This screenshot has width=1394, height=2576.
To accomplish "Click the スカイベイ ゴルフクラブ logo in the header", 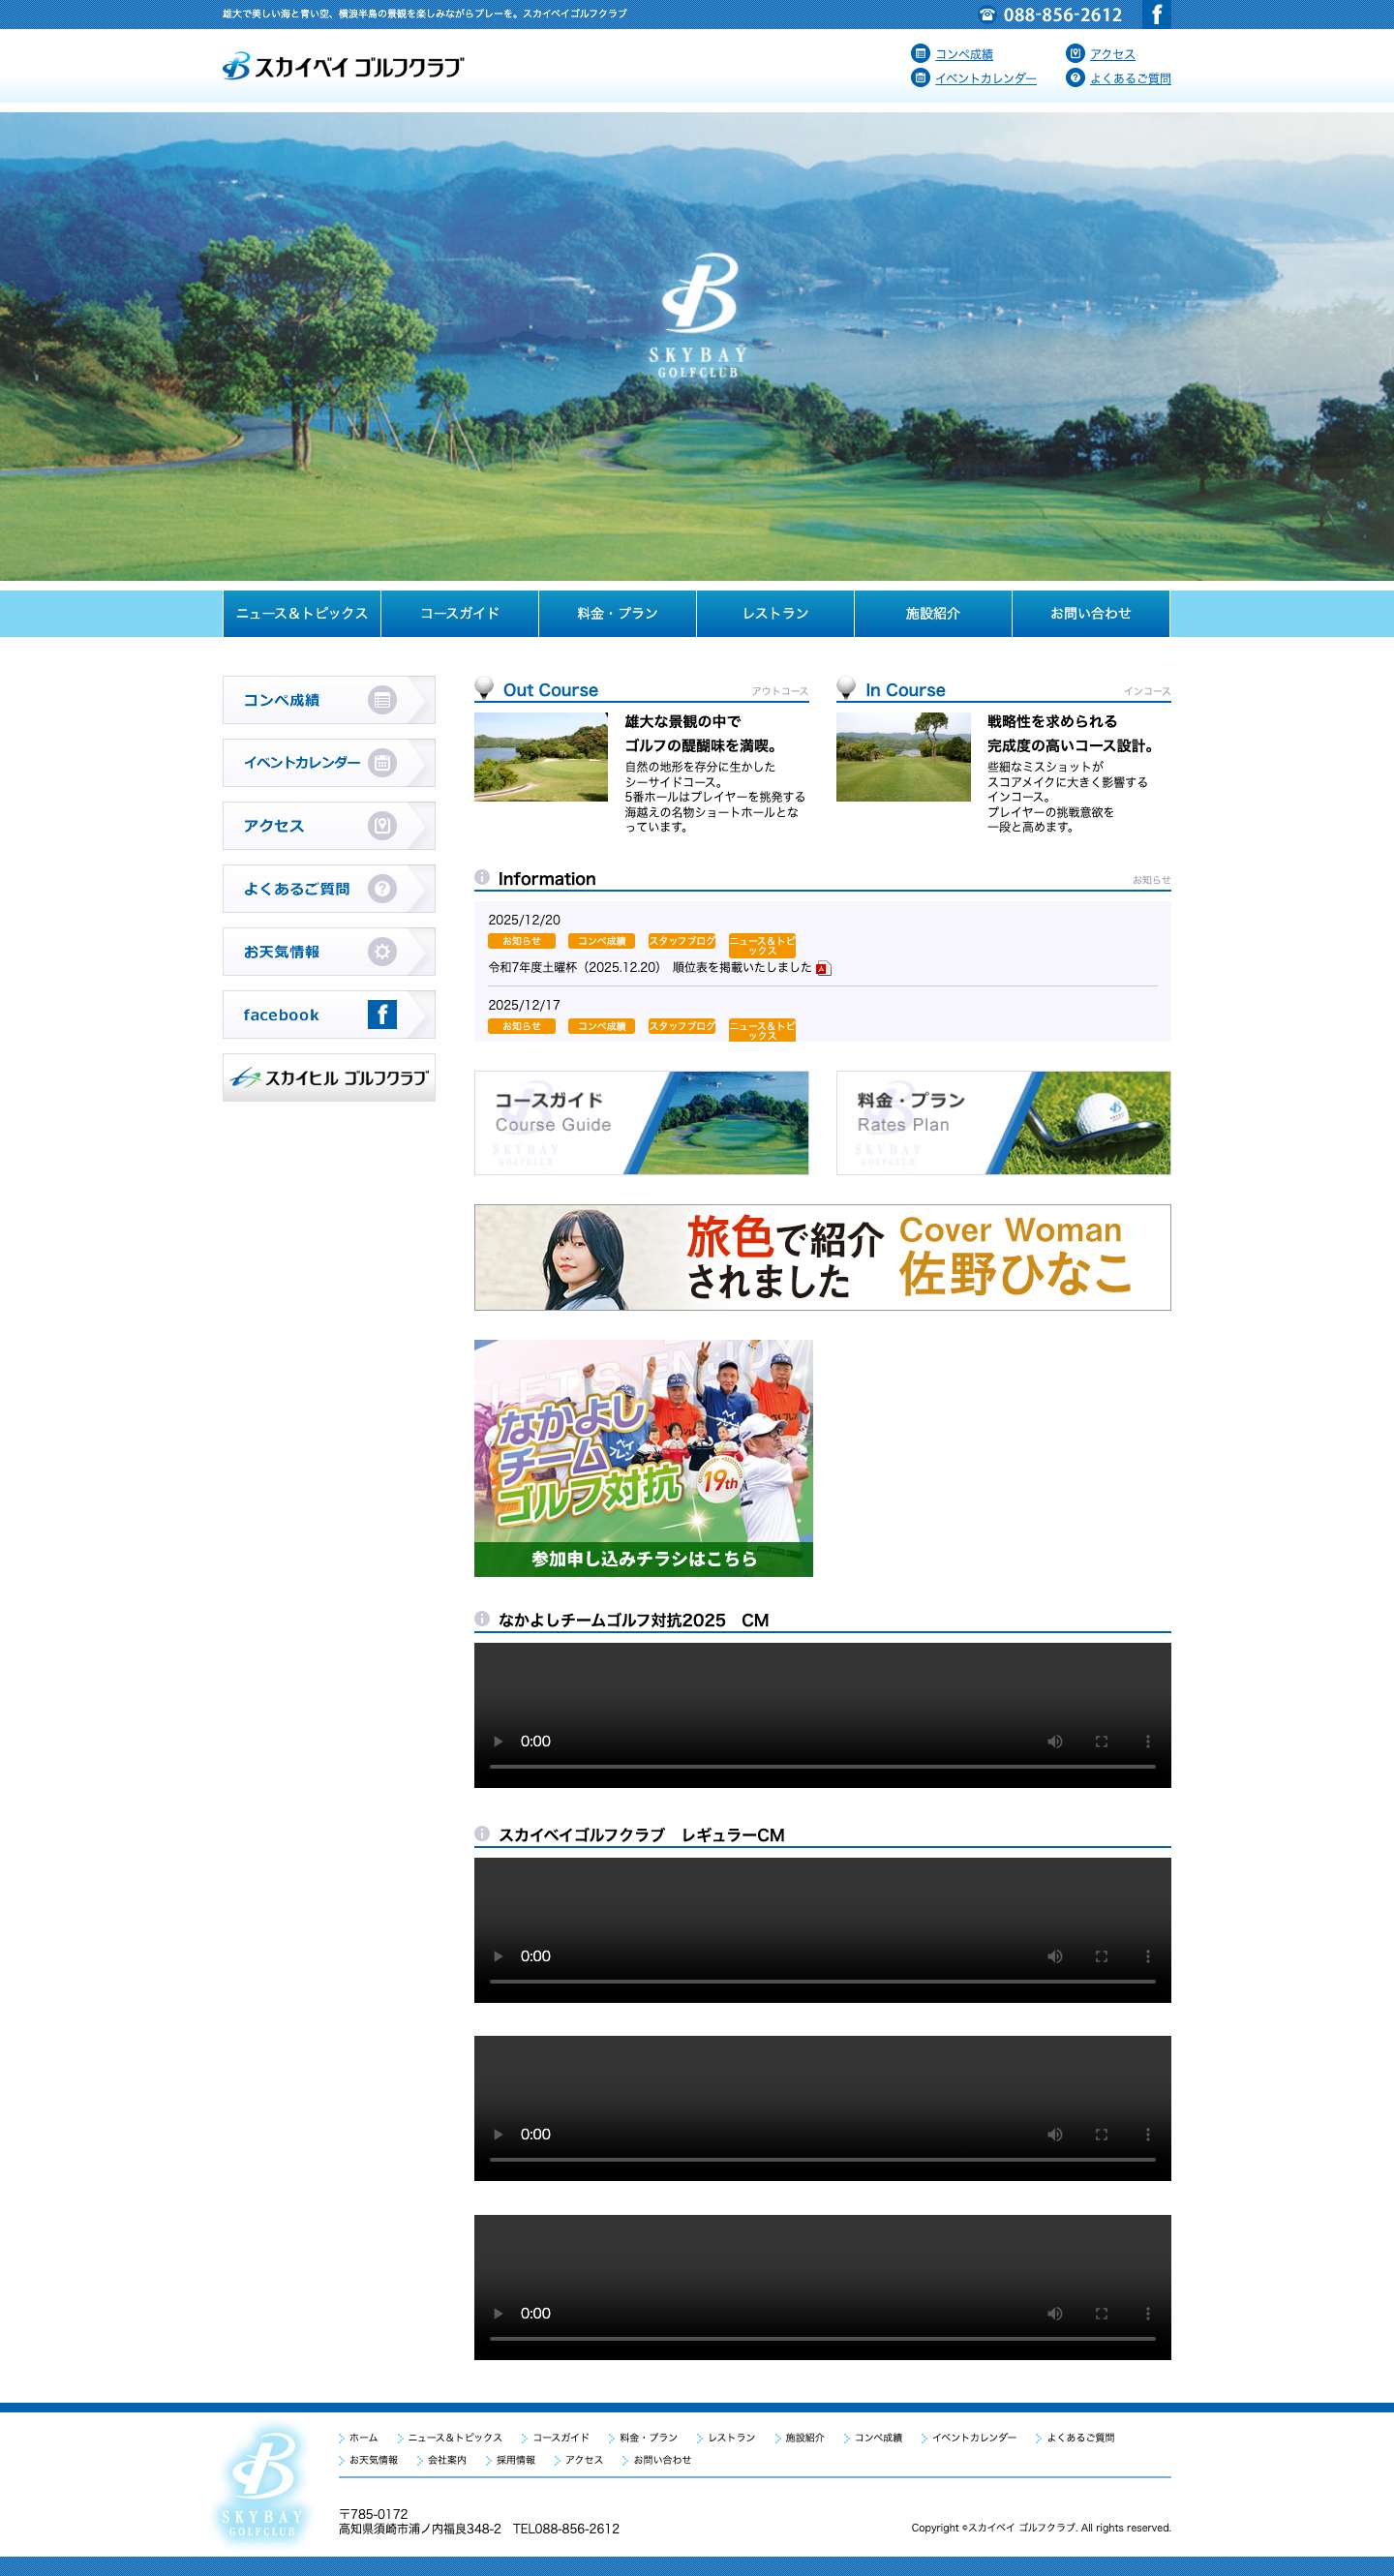I will [x=343, y=66].
